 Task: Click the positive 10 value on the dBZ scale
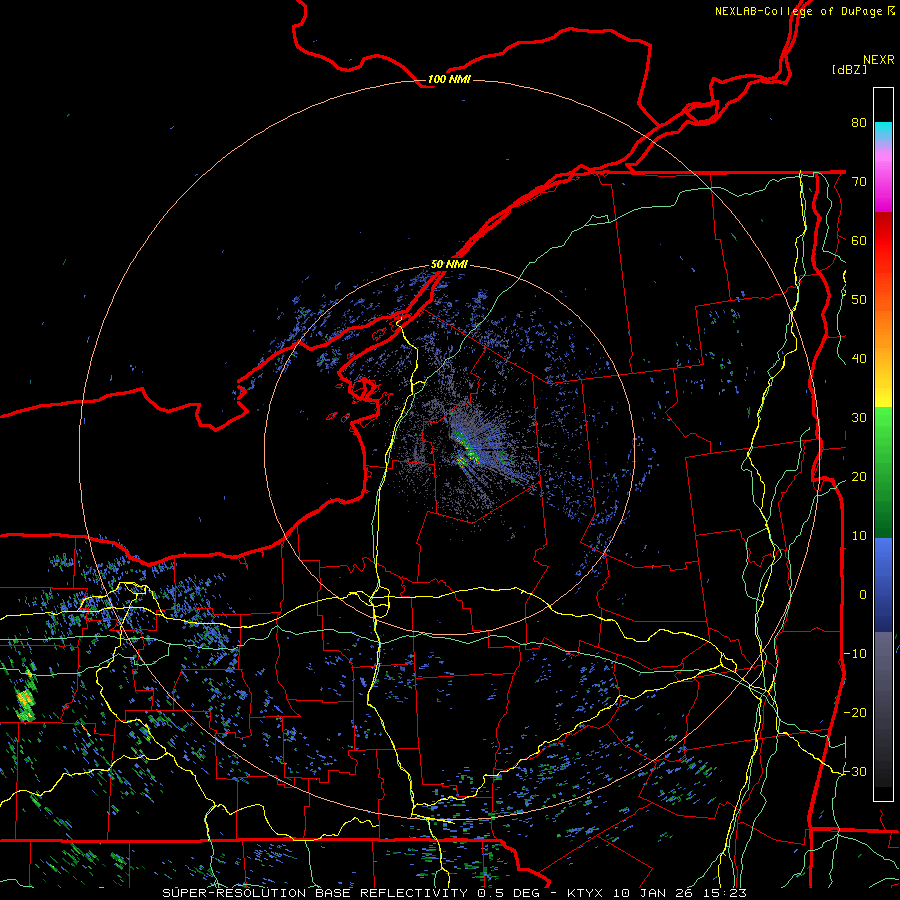pos(859,536)
